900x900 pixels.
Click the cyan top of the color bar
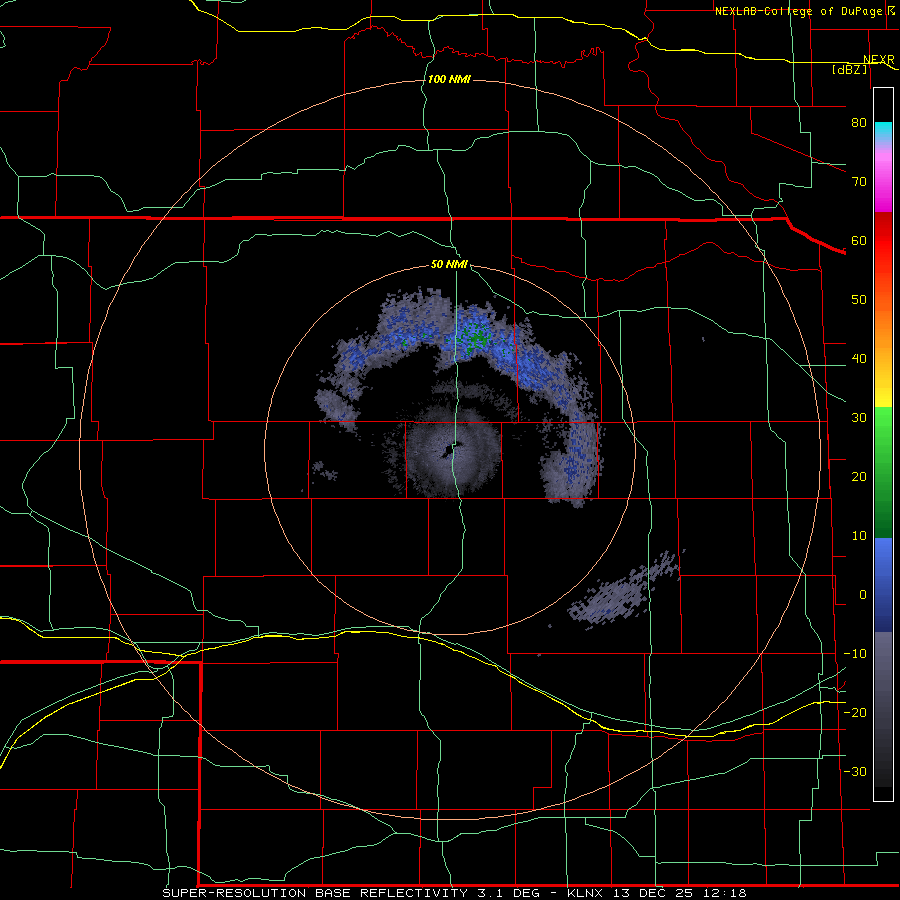click(883, 131)
